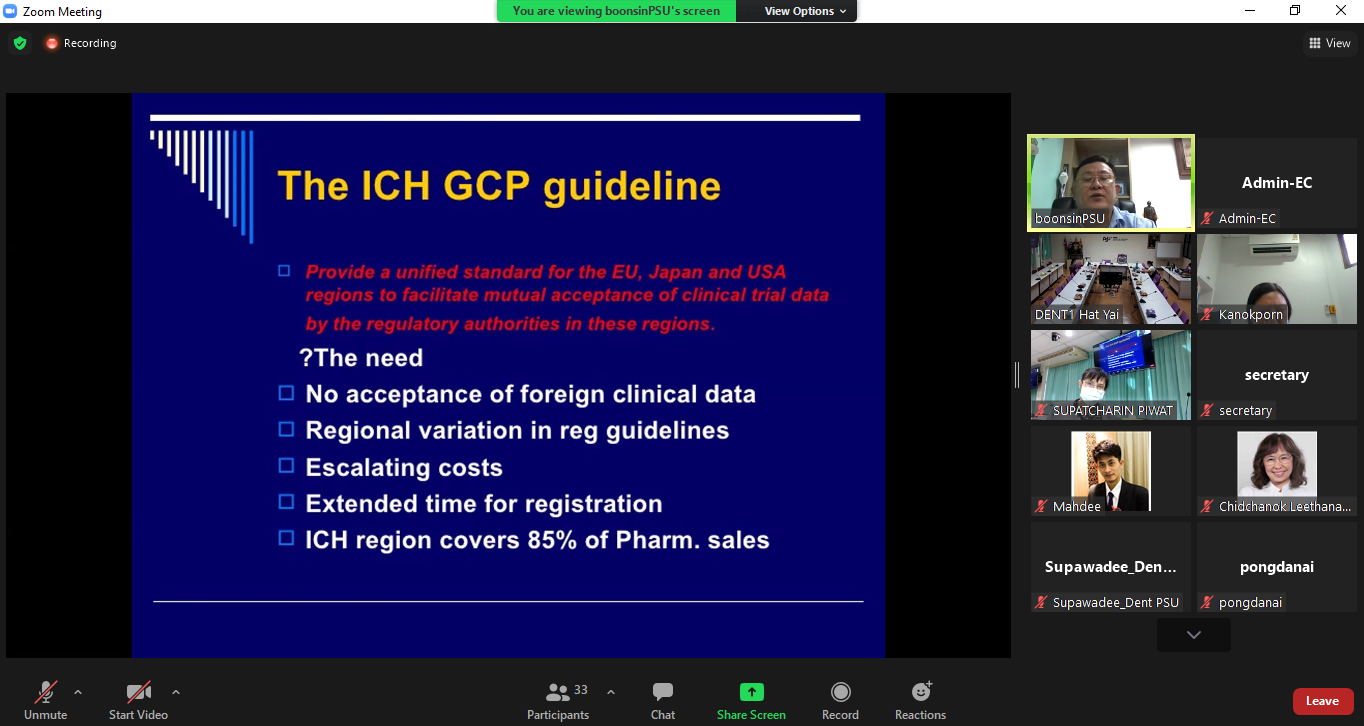
Task: Select the pongdanai participant tile
Action: coord(1277,567)
